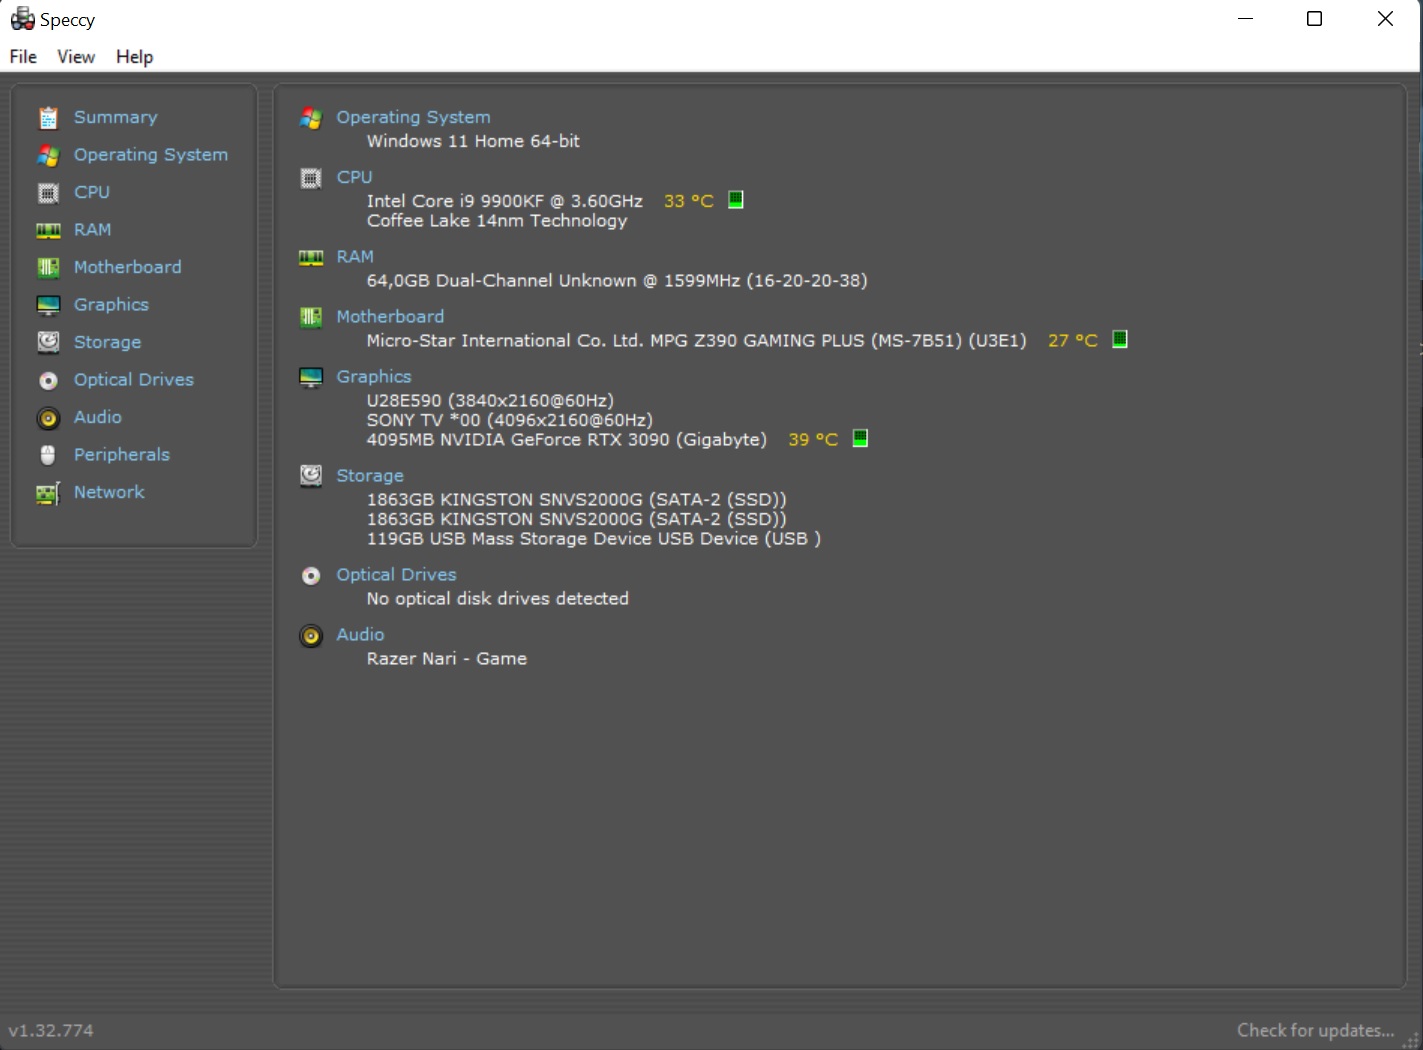
Task: Click the Storage hard drive icon in sidebar
Action: pyautogui.click(x=48, y=342)
